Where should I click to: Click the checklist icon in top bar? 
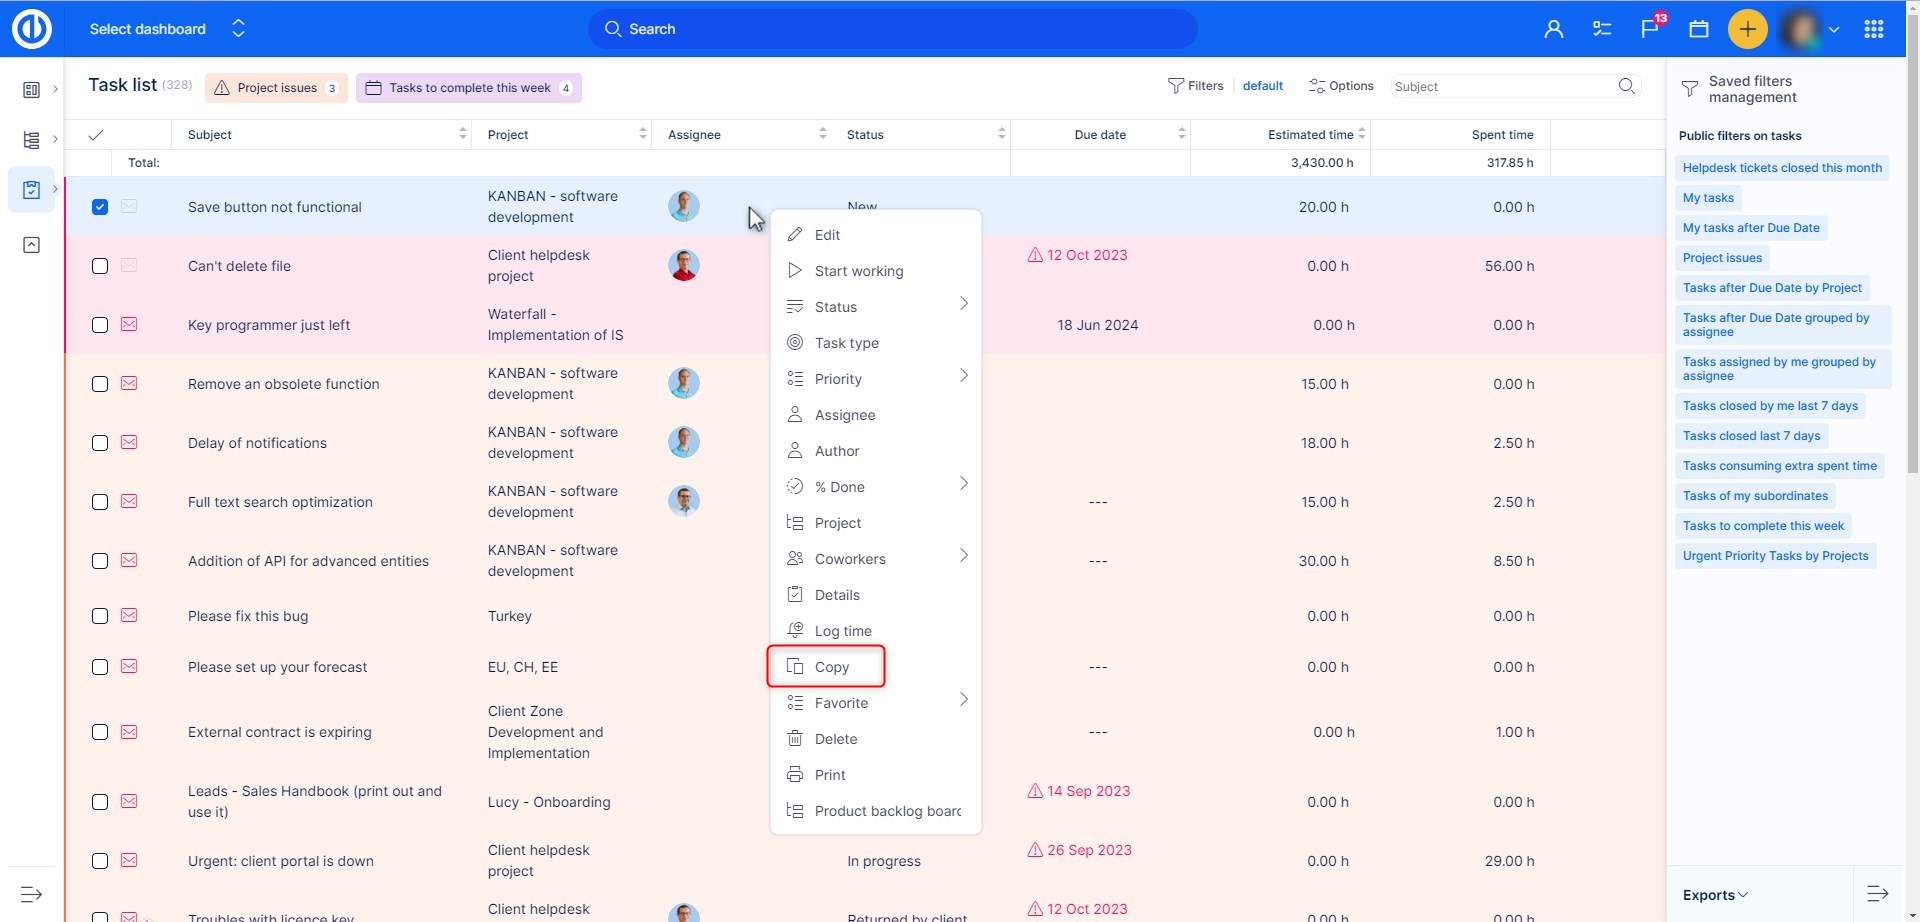click(x=1602, y=29)
